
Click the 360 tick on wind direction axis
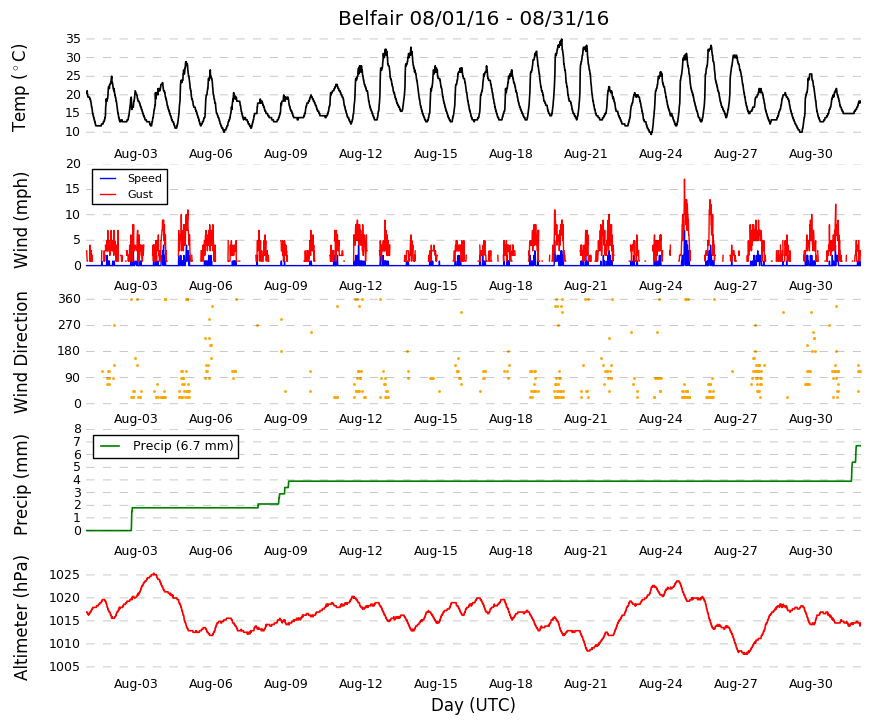pyautogui.click(x=69, y=299)
